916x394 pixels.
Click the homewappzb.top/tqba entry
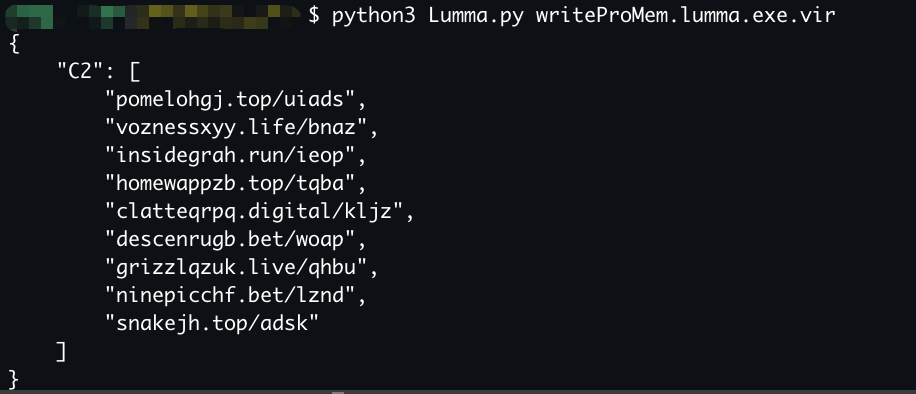235,184
